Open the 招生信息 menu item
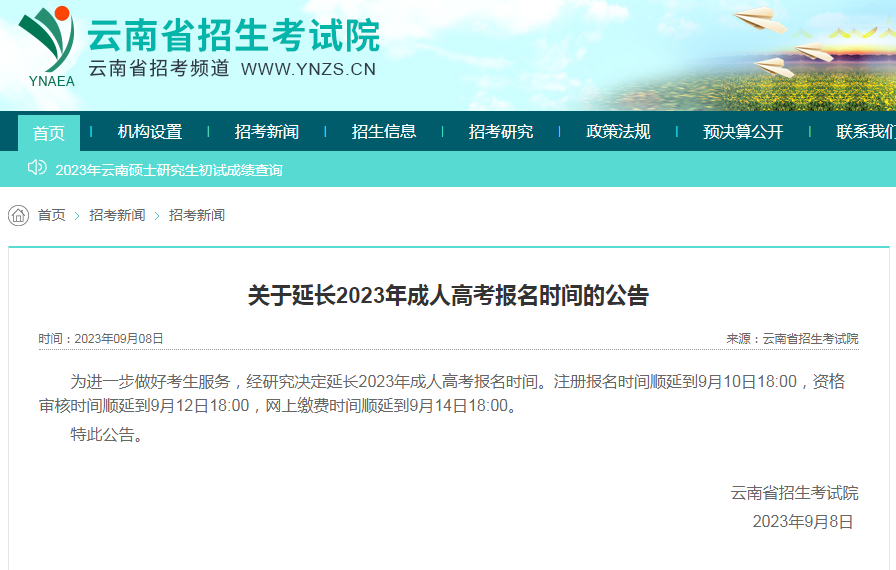896x570 pixels. [384, 132]
